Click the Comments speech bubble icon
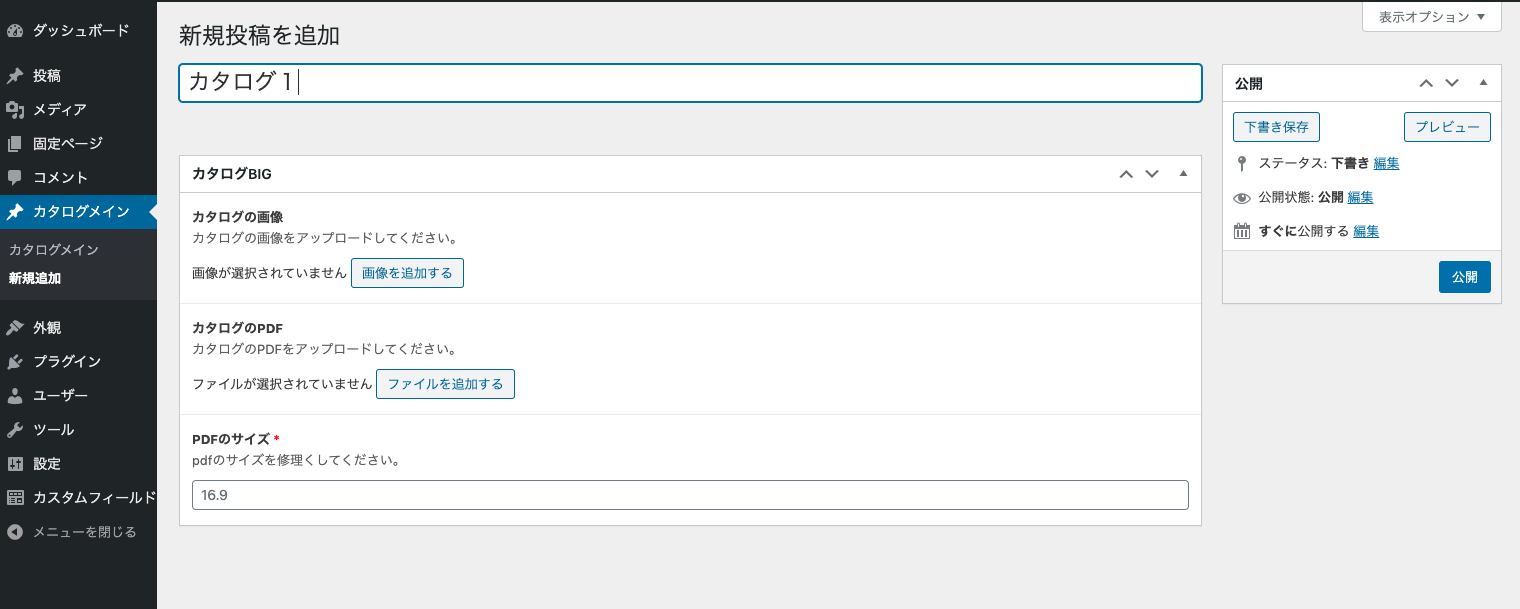The height and width of the screenshot is (609, 1520). pyautogui.click(x=15, y=178)
